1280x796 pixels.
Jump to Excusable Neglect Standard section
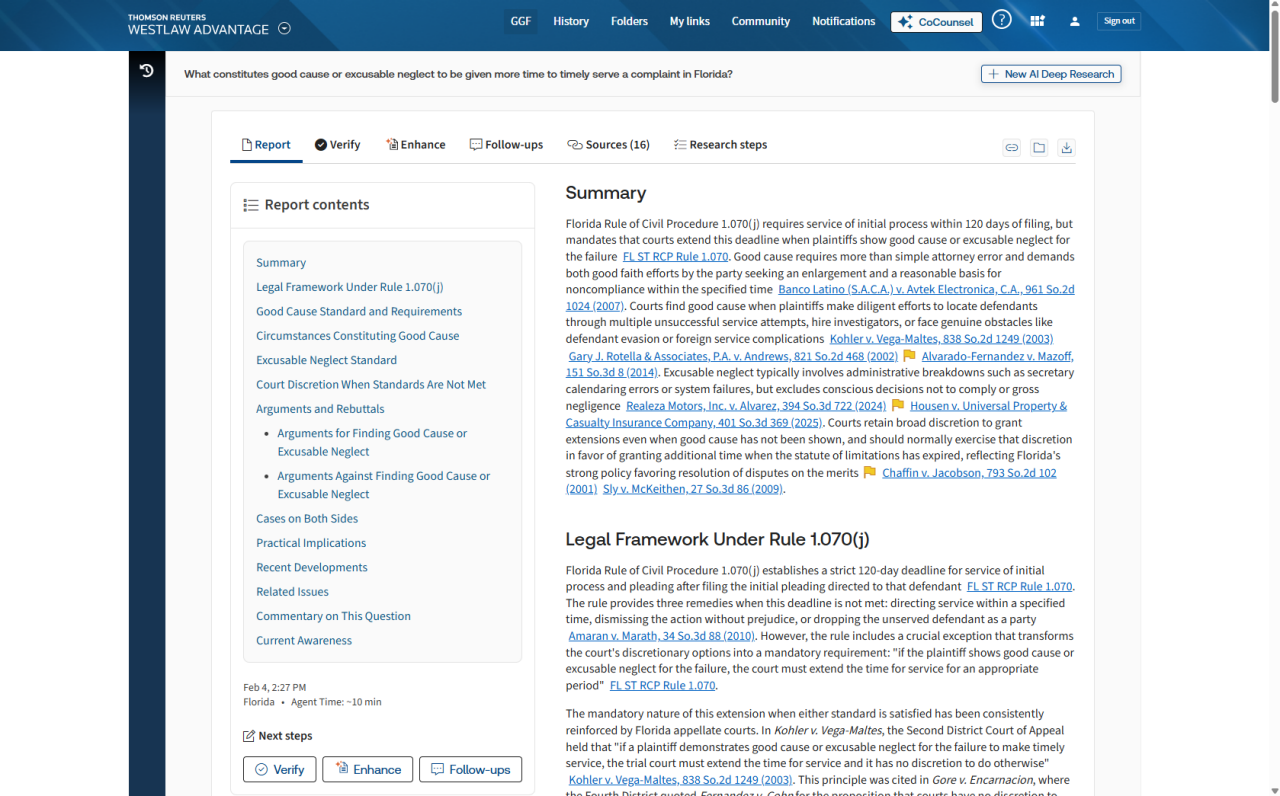point(326,360)
